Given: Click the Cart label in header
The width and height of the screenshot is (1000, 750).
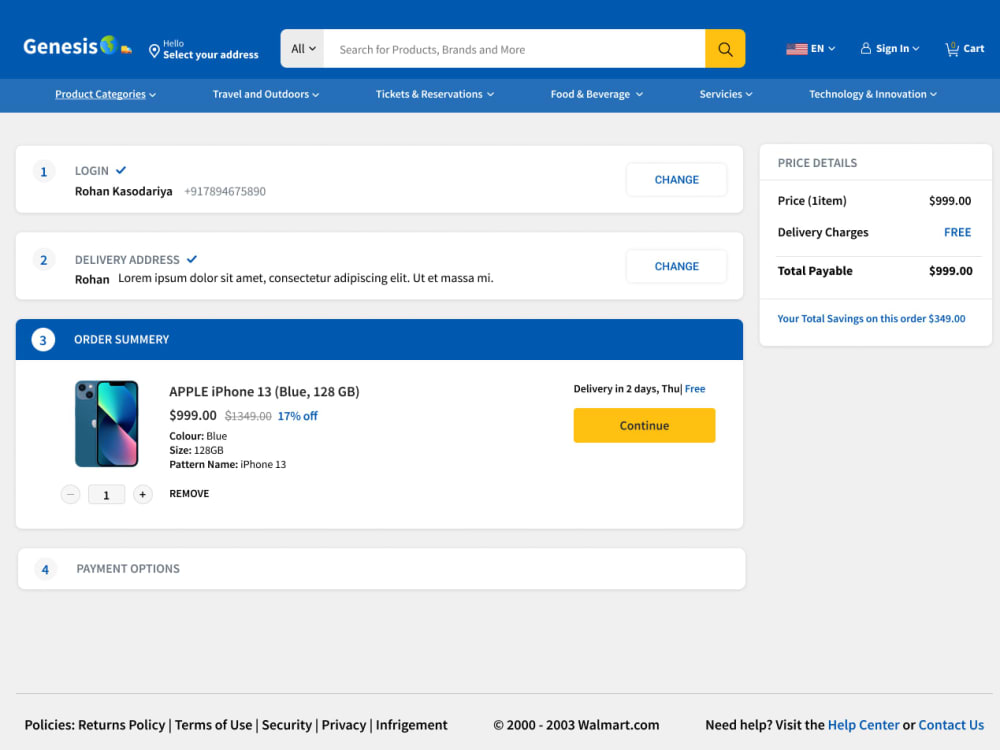Looking at the screenshot, I should (x=973, y=48).
